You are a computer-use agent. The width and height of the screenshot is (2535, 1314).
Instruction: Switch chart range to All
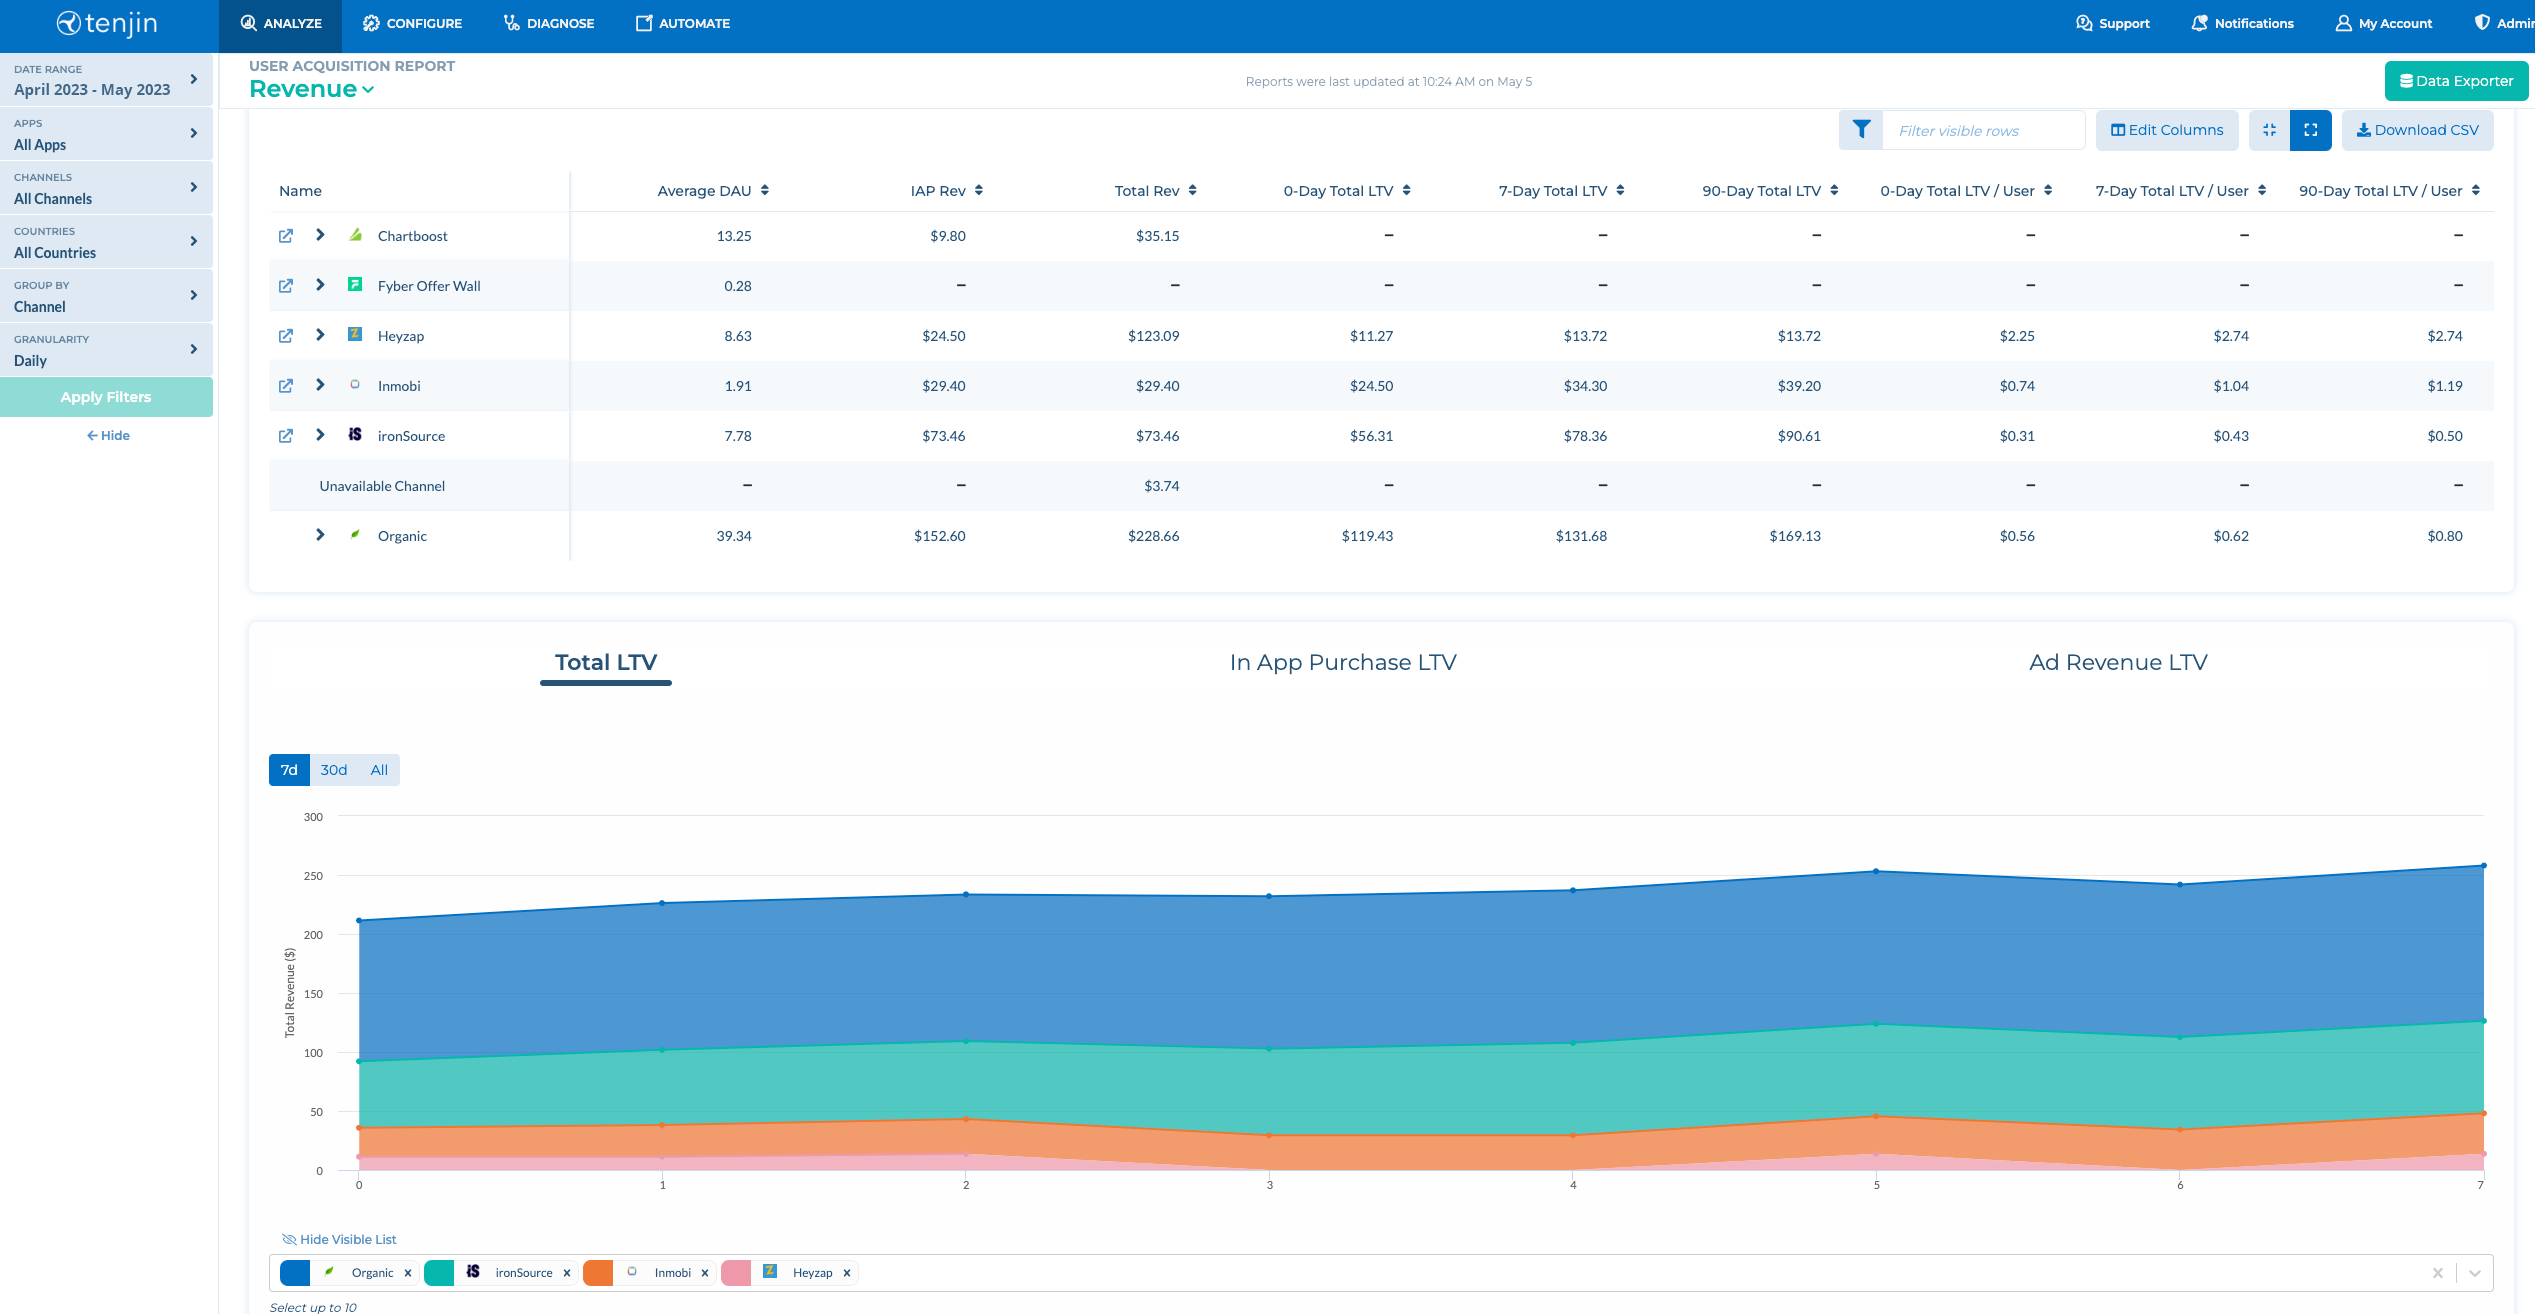coord(379,770)
